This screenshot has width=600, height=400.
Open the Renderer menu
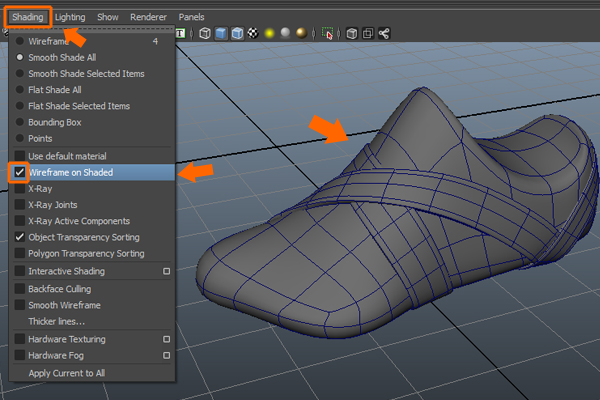(x=147, y=17)
